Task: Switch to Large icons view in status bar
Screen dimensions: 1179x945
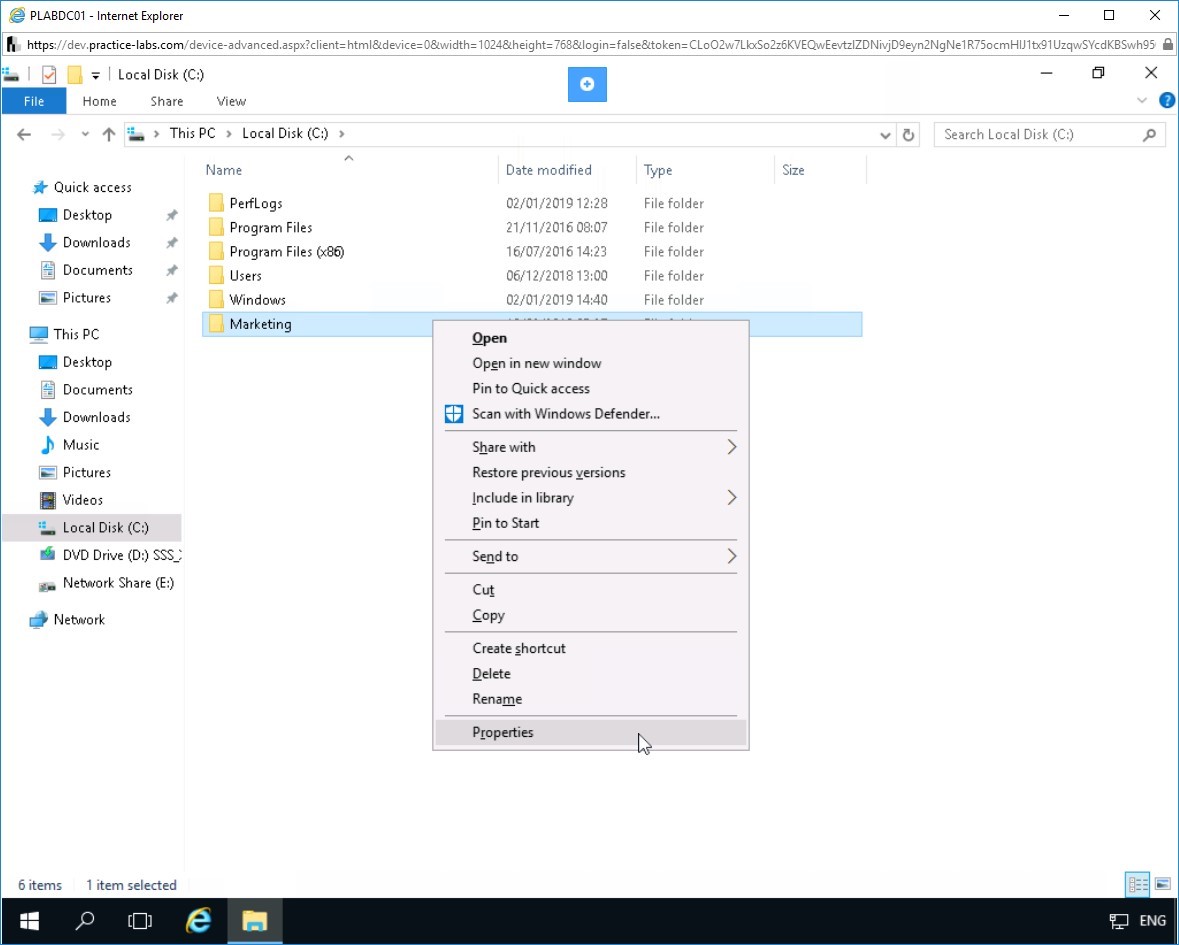Action: click(x=1162, y=885)
